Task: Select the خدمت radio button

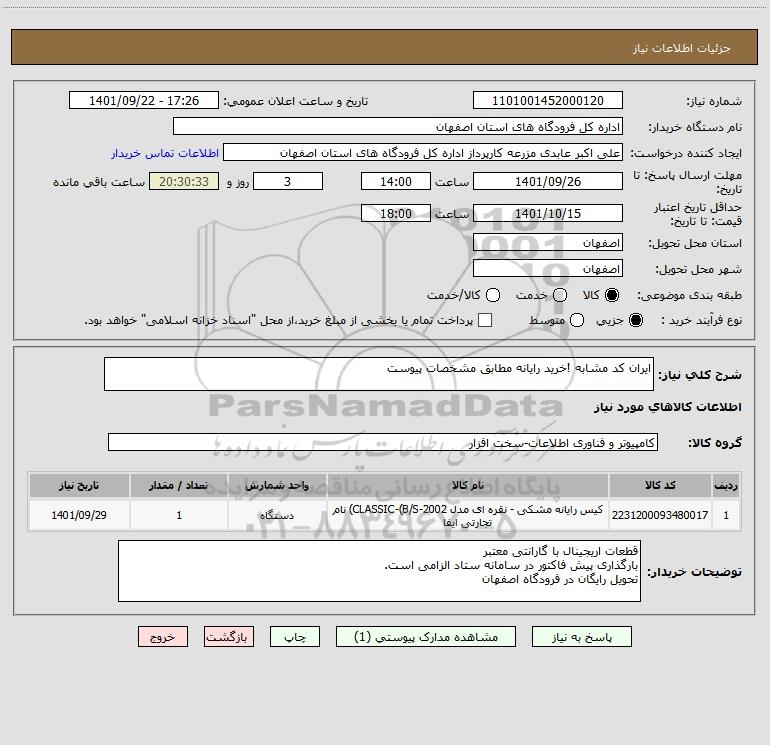Action: point(560,295)
